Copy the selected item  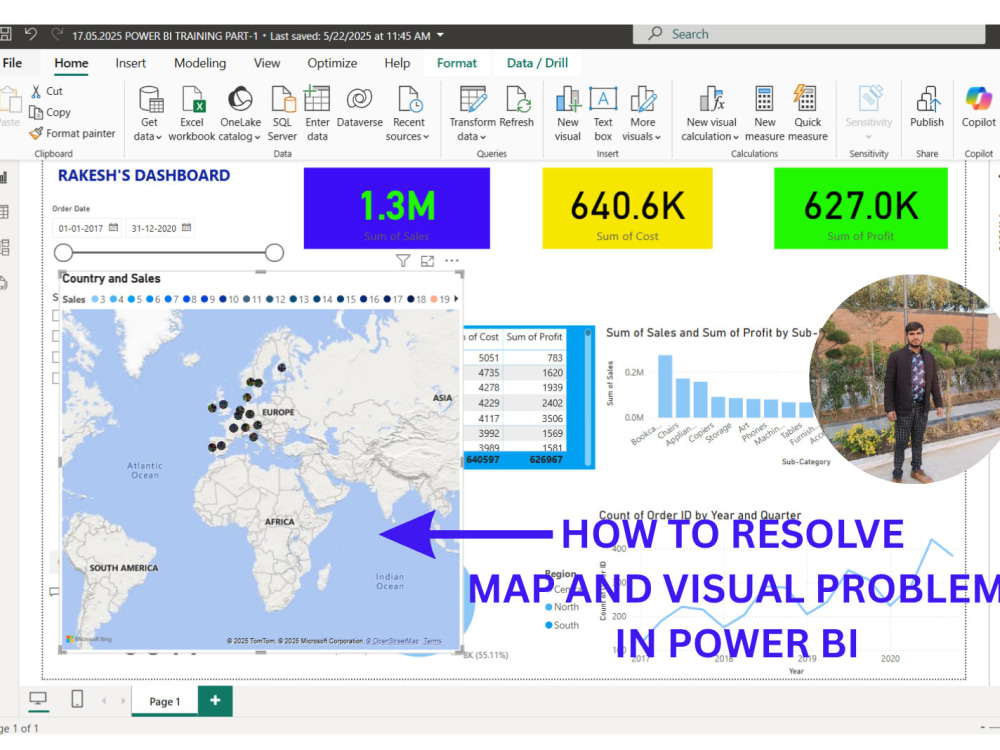tap(50, 112)
